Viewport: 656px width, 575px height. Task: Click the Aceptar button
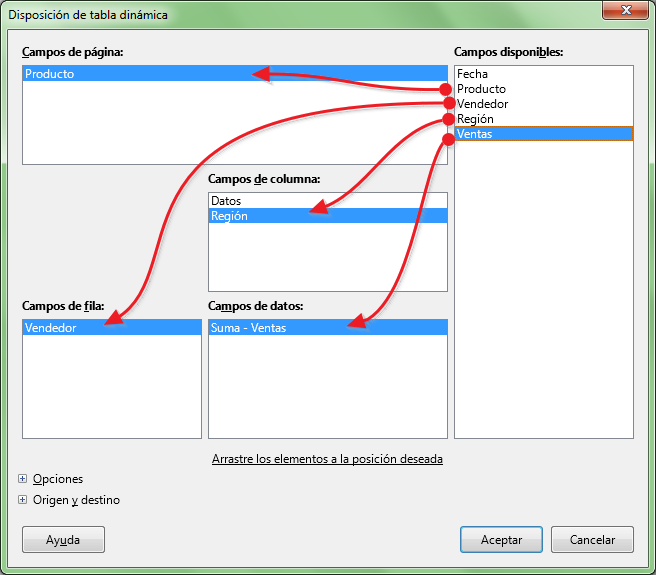(x=501, y=539)
